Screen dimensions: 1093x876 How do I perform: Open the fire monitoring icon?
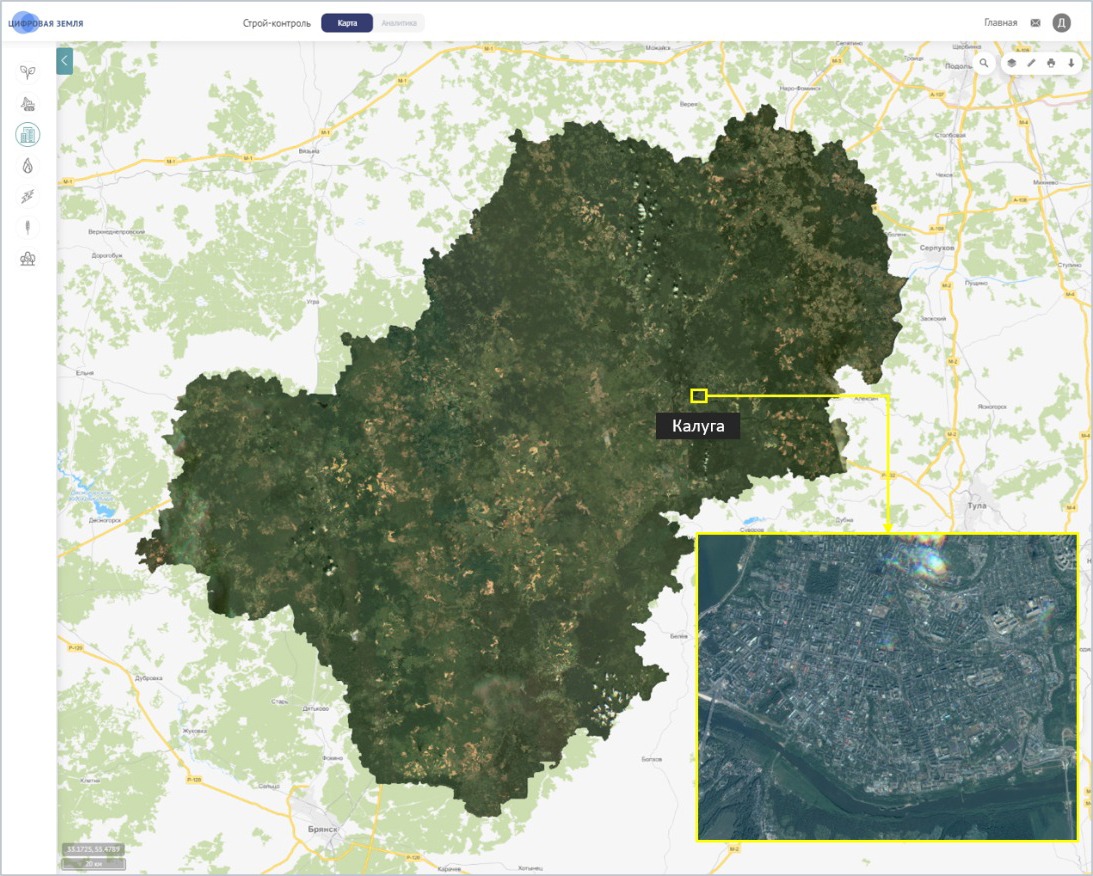[x=28, y=165]
